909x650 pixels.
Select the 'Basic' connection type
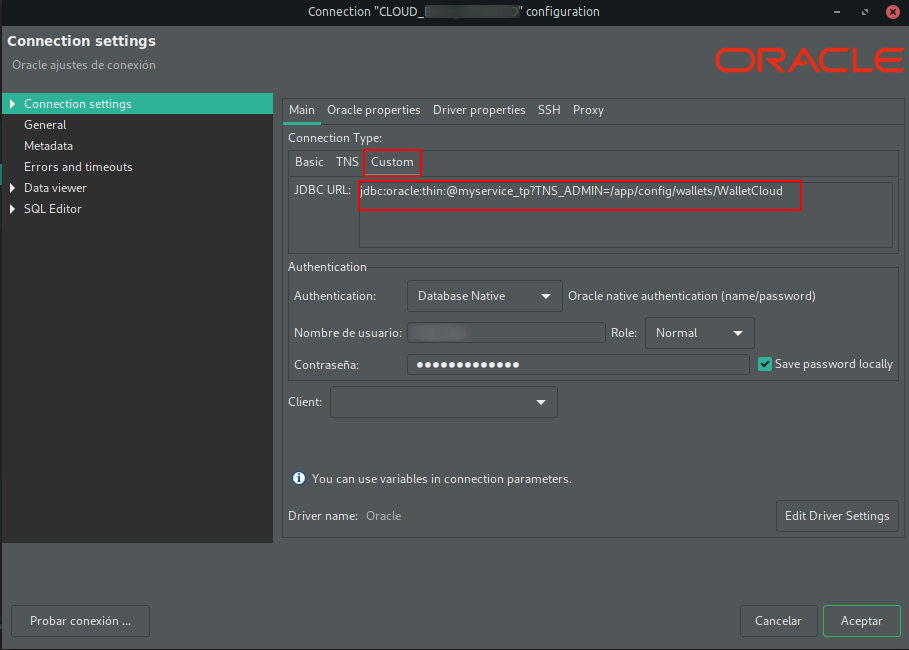[x=309, y=161]
